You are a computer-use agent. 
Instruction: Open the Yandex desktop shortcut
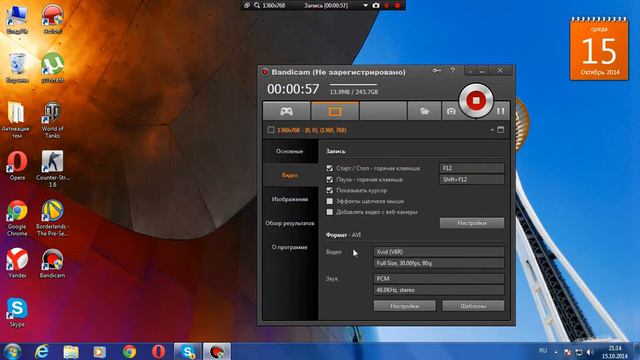point(17,264)
